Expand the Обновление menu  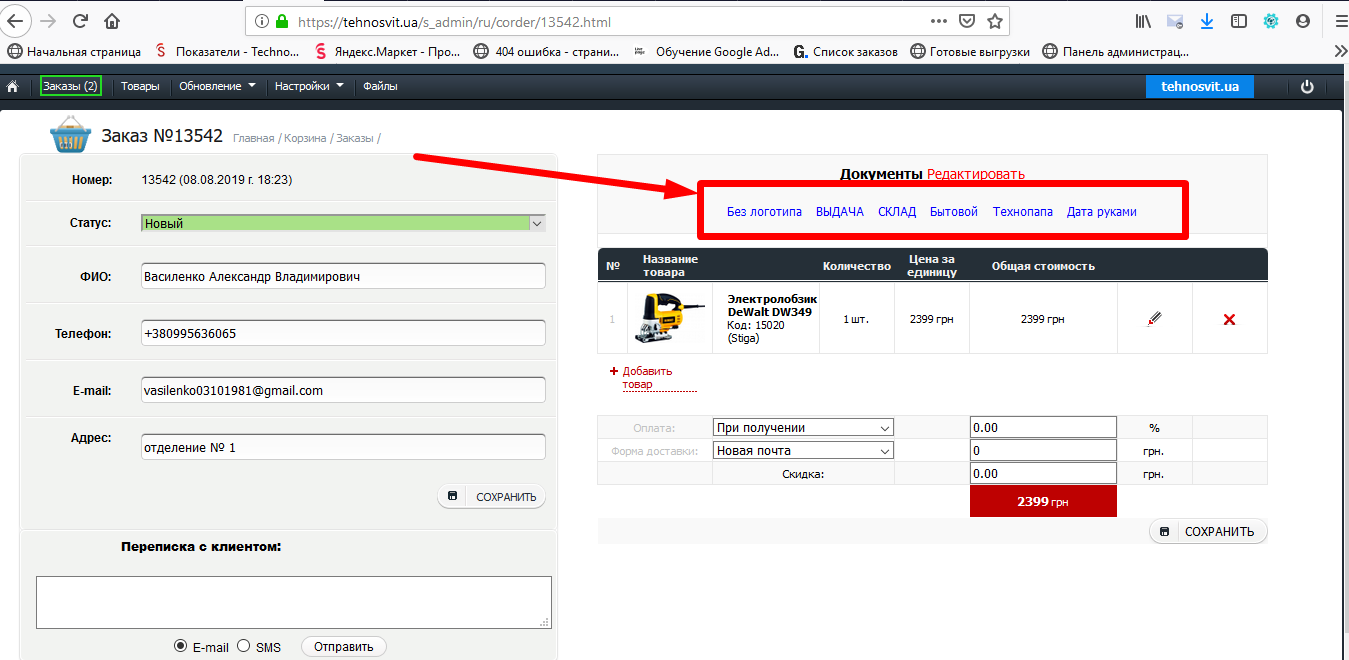[217, 87]
